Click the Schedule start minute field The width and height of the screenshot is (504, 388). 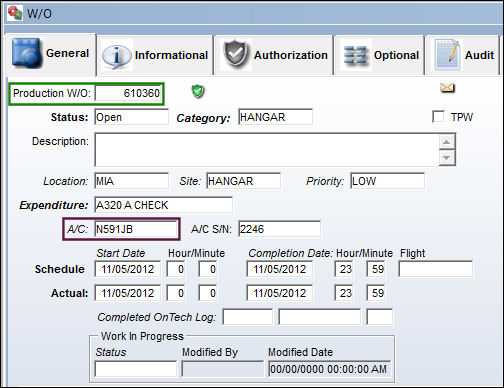[208, 269]
